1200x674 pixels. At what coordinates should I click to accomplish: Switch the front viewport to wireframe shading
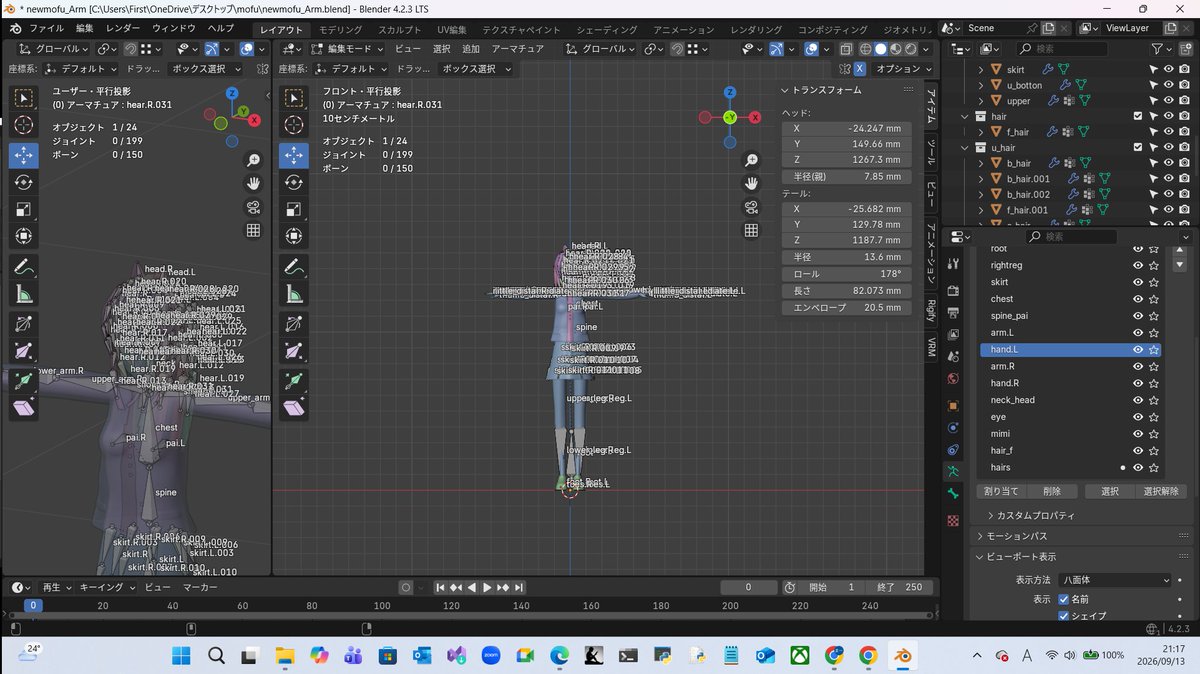coord(867,48)
